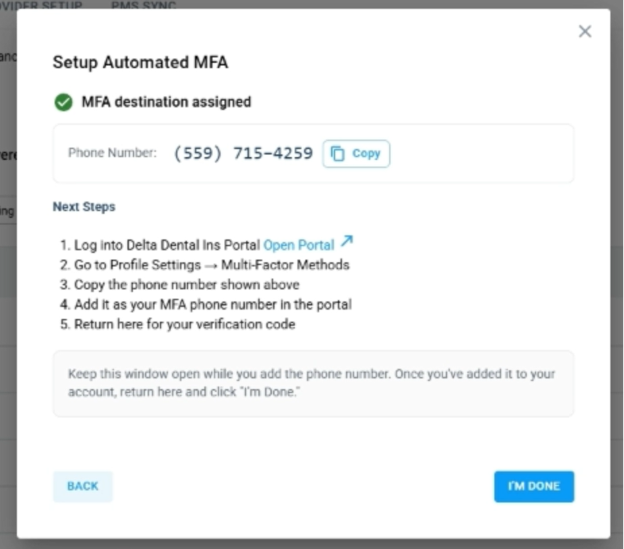Image resolution: width=624 pixels, height=549 pixels.
Task: Close the Setup Automated MFA dialog
Action: [585, 32]
